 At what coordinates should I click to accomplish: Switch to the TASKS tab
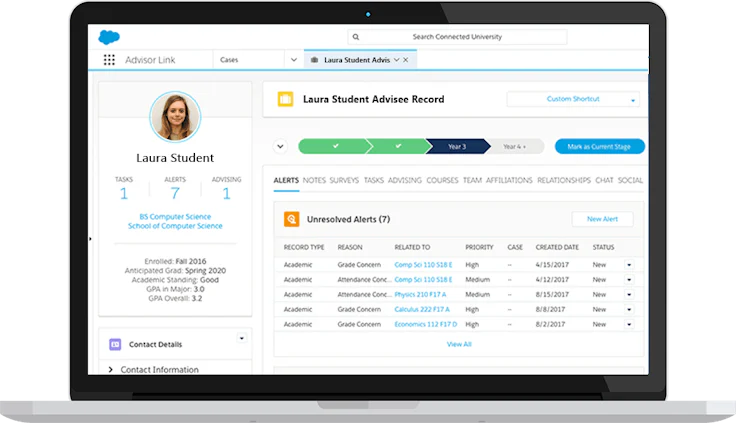point(374,180)
